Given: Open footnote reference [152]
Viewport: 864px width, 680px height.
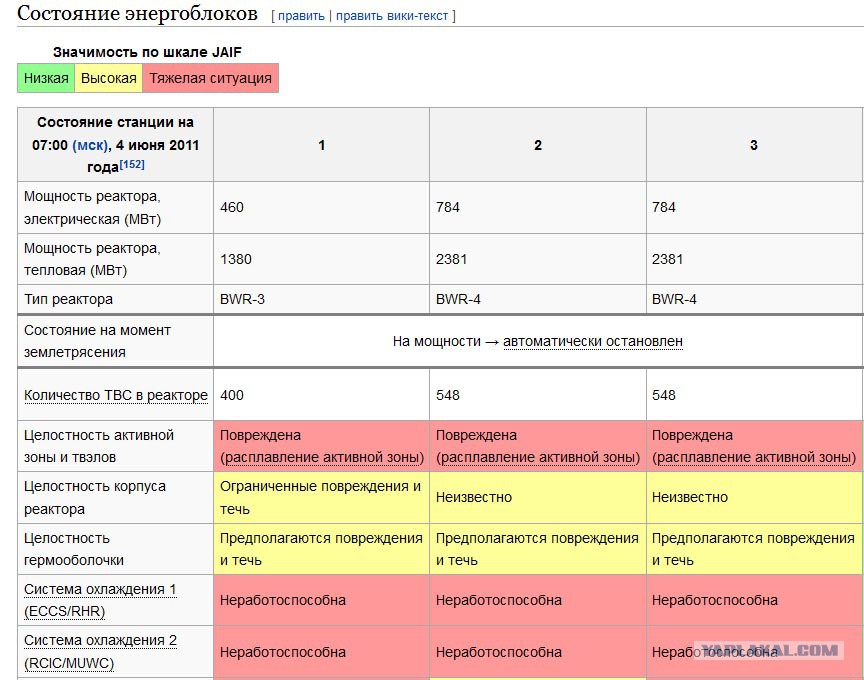Looking at the screenshot, I should (132, 164).
